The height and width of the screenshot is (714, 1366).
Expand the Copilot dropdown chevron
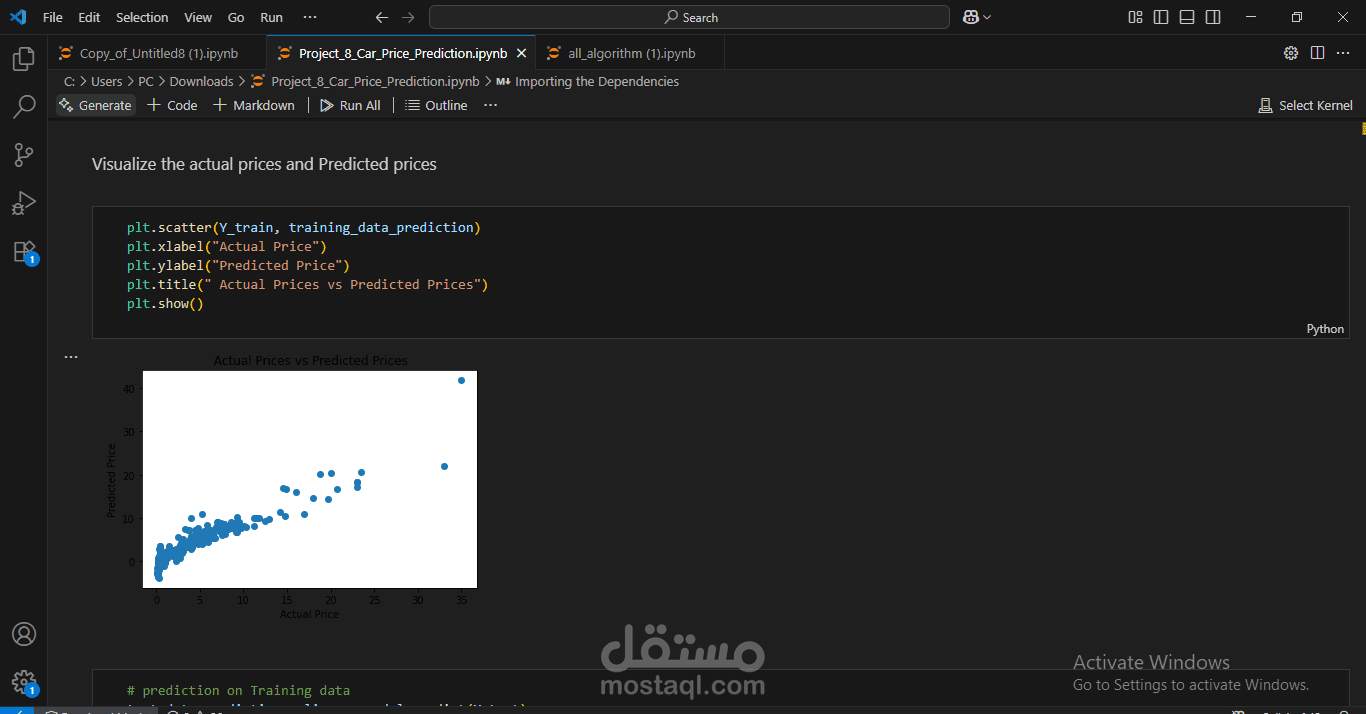(x=987, y=17)
